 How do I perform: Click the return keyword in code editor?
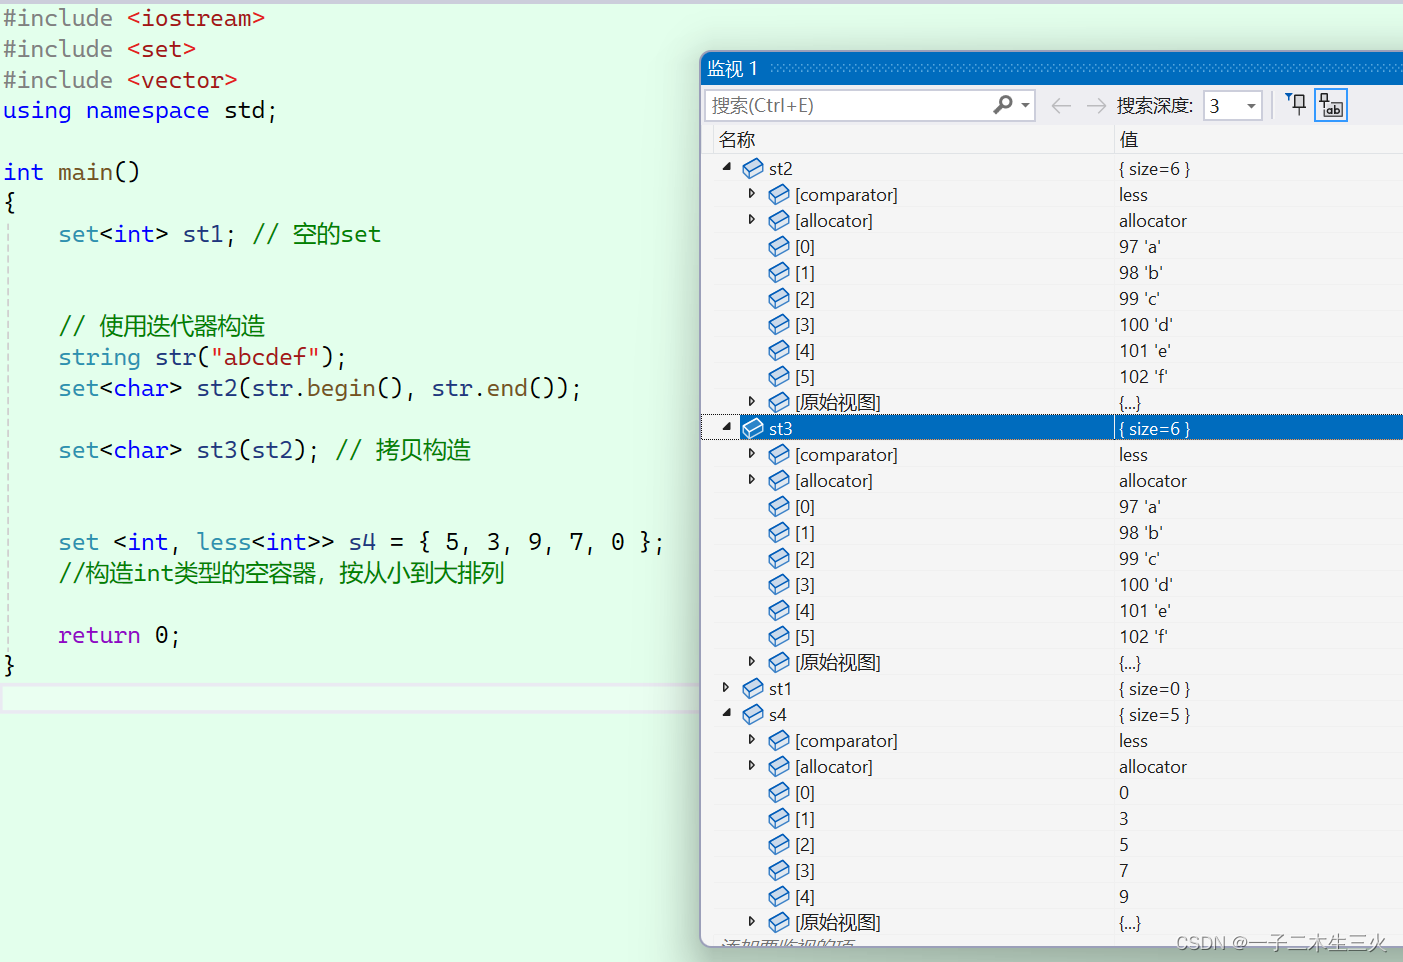point(99,635)
